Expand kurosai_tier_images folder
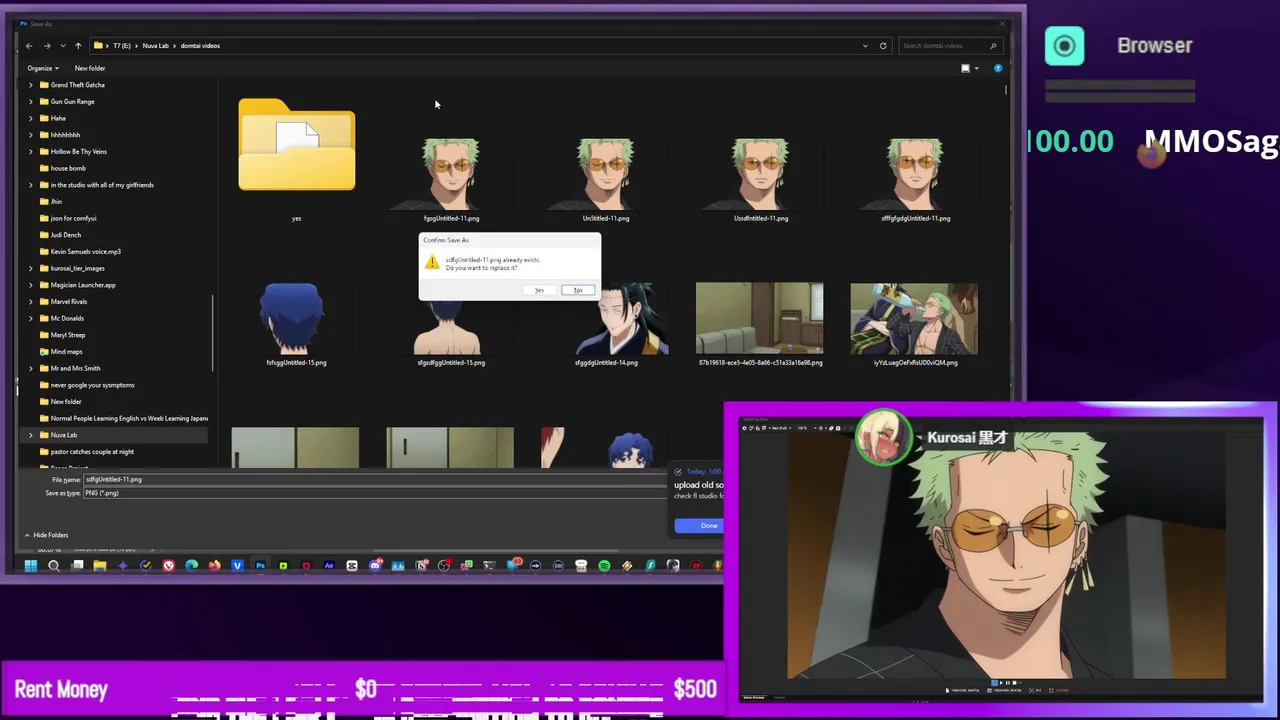The height and width of the screenshot is (720, 1280). (x=30, y=268)
